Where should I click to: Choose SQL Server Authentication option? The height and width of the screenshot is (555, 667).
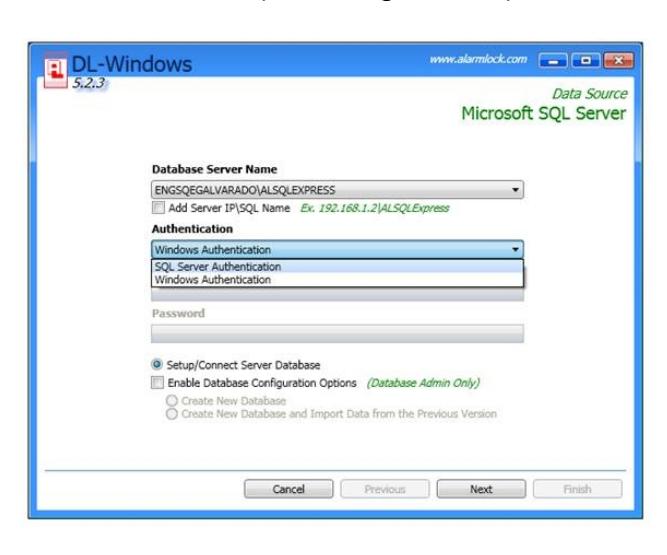(337, 266)
